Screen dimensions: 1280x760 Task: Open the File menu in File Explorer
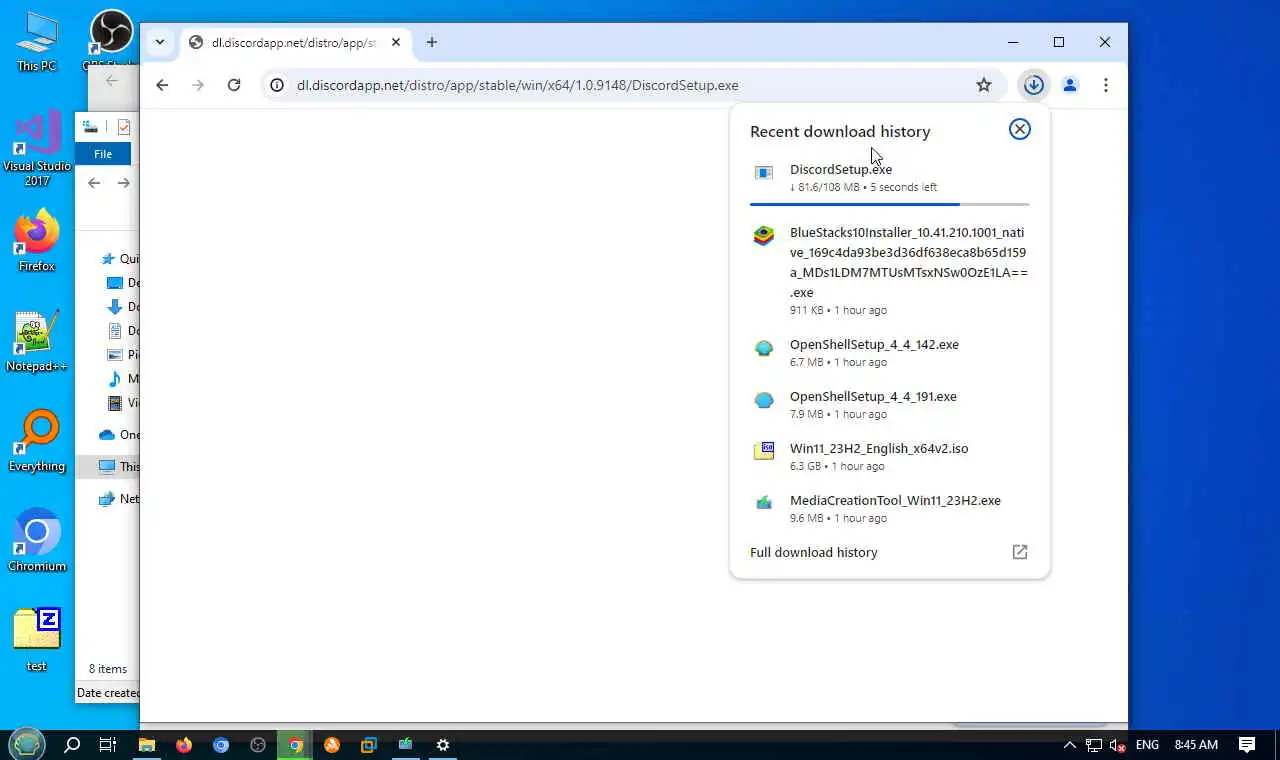[103, 154]
